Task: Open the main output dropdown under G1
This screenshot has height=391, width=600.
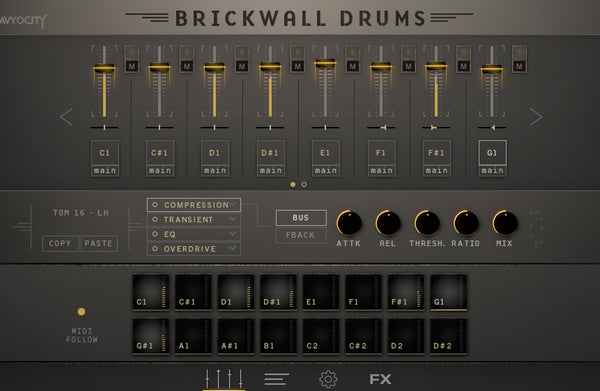Action: pyautogui.click(x=492, y=171)
